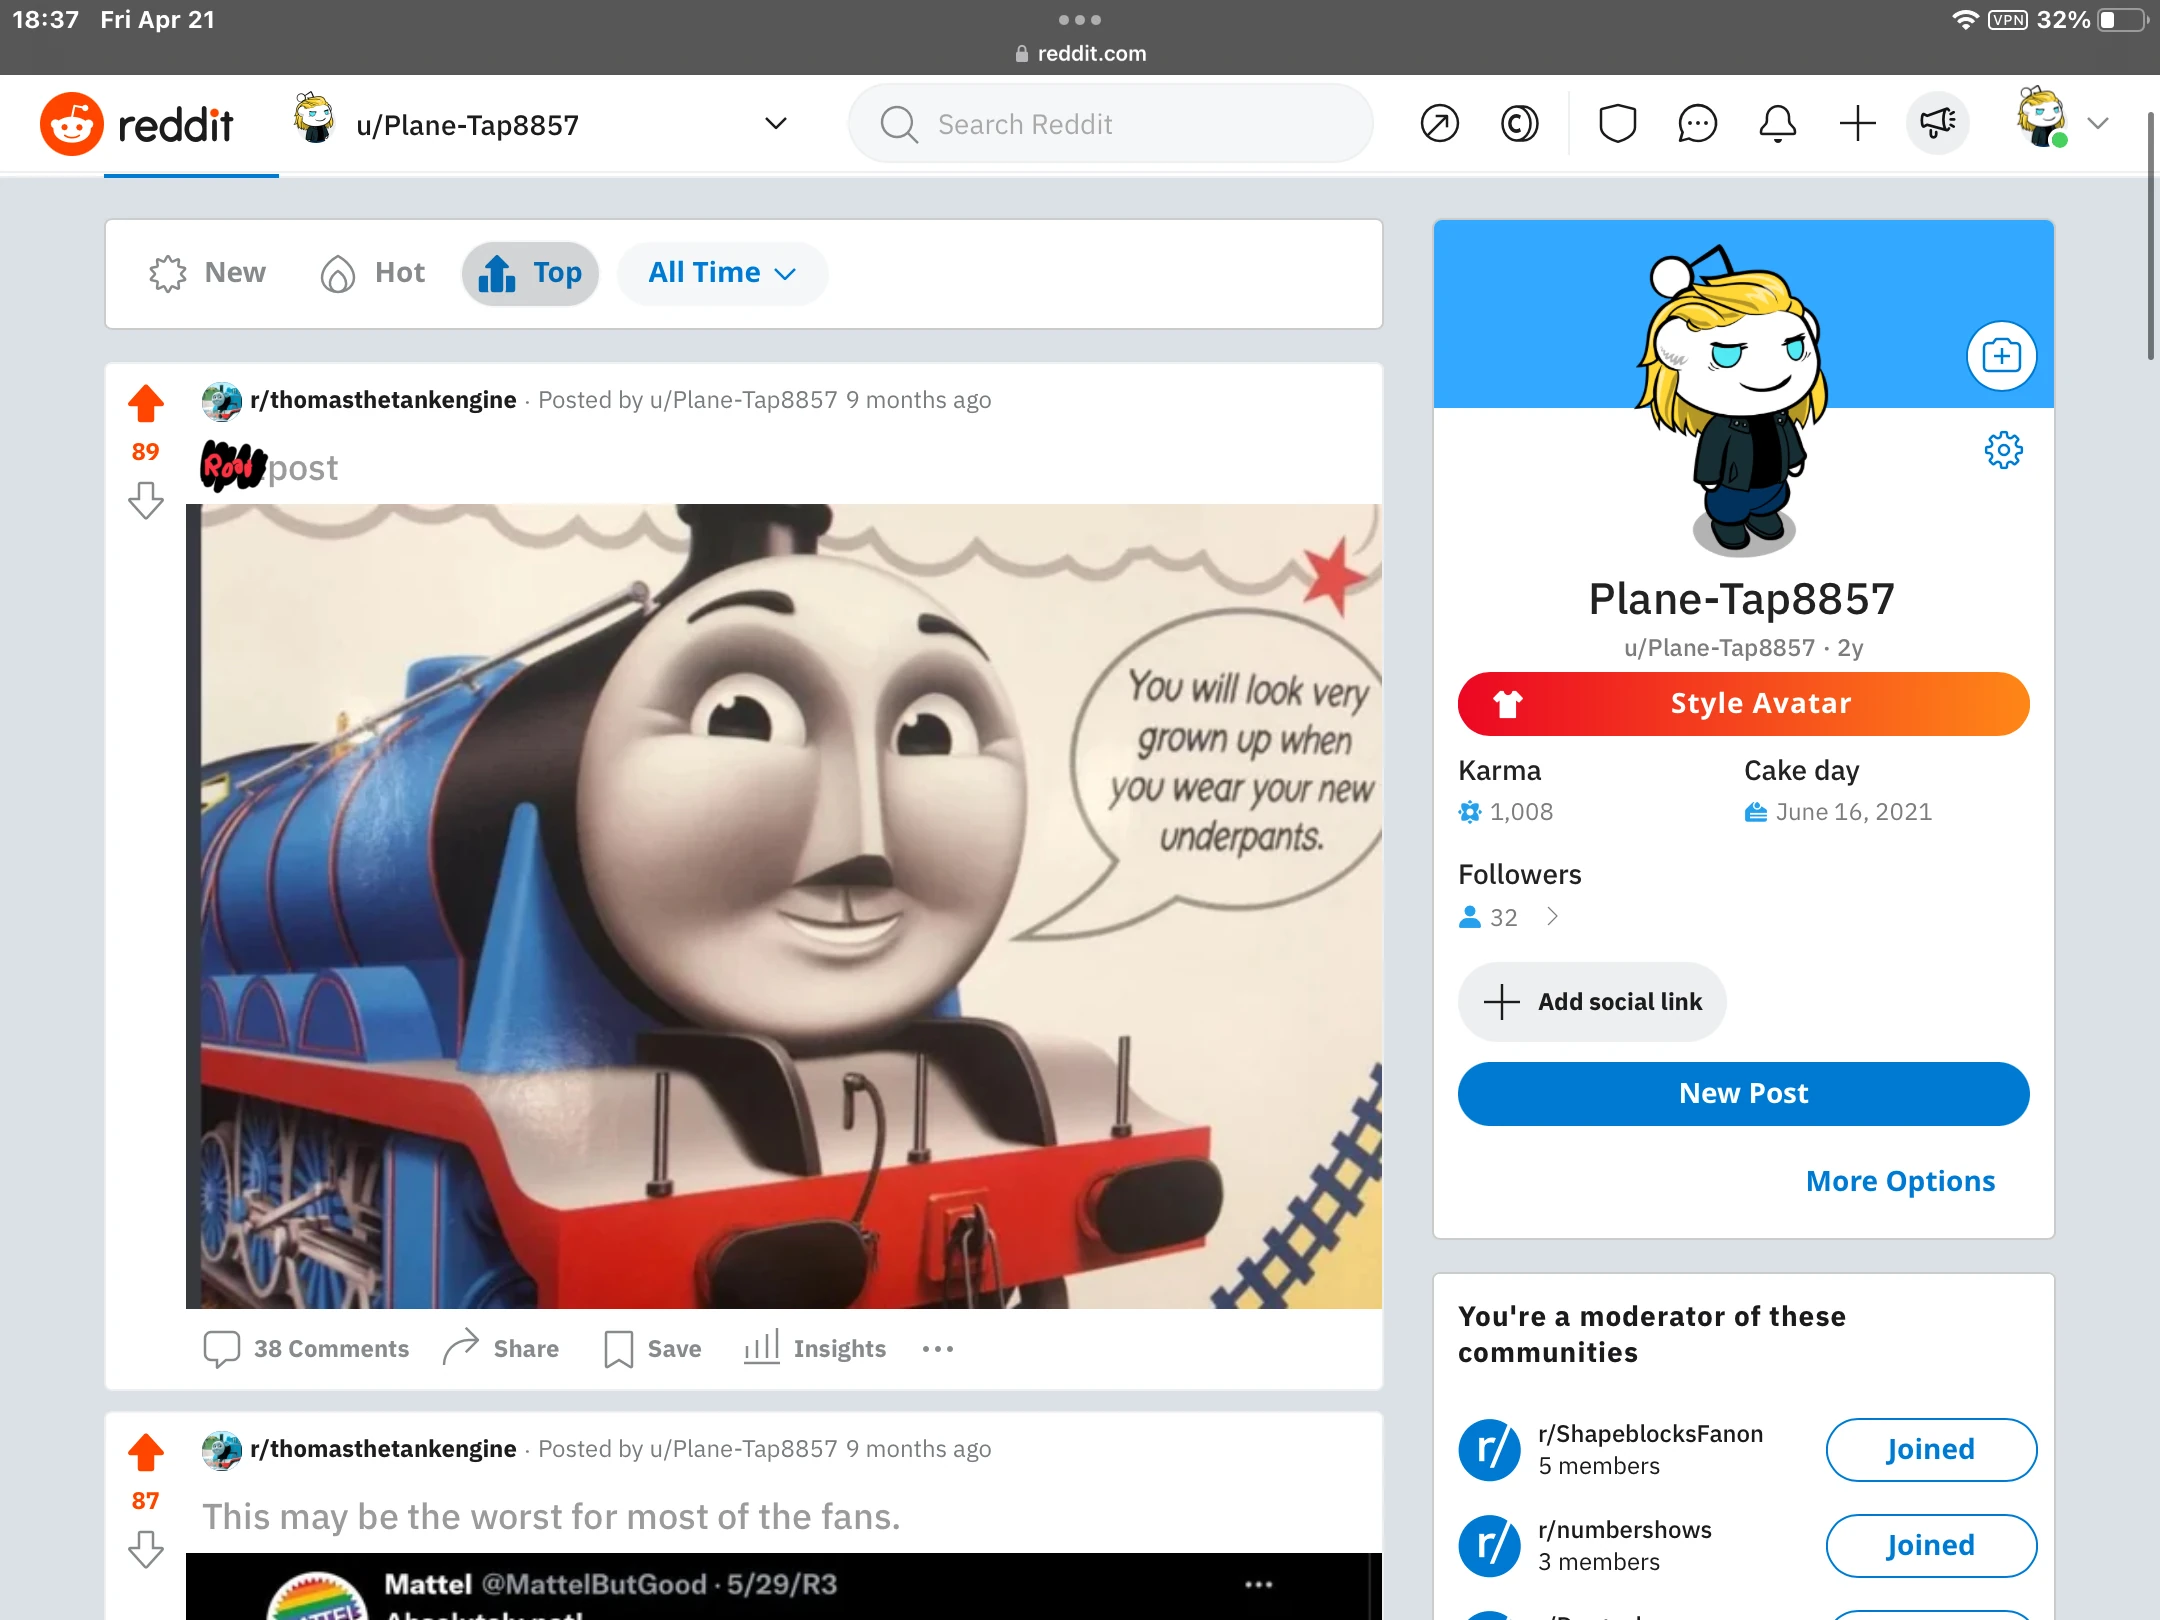Switch to New post sorting
The image size is (2160, 1620).
(206, 272)
